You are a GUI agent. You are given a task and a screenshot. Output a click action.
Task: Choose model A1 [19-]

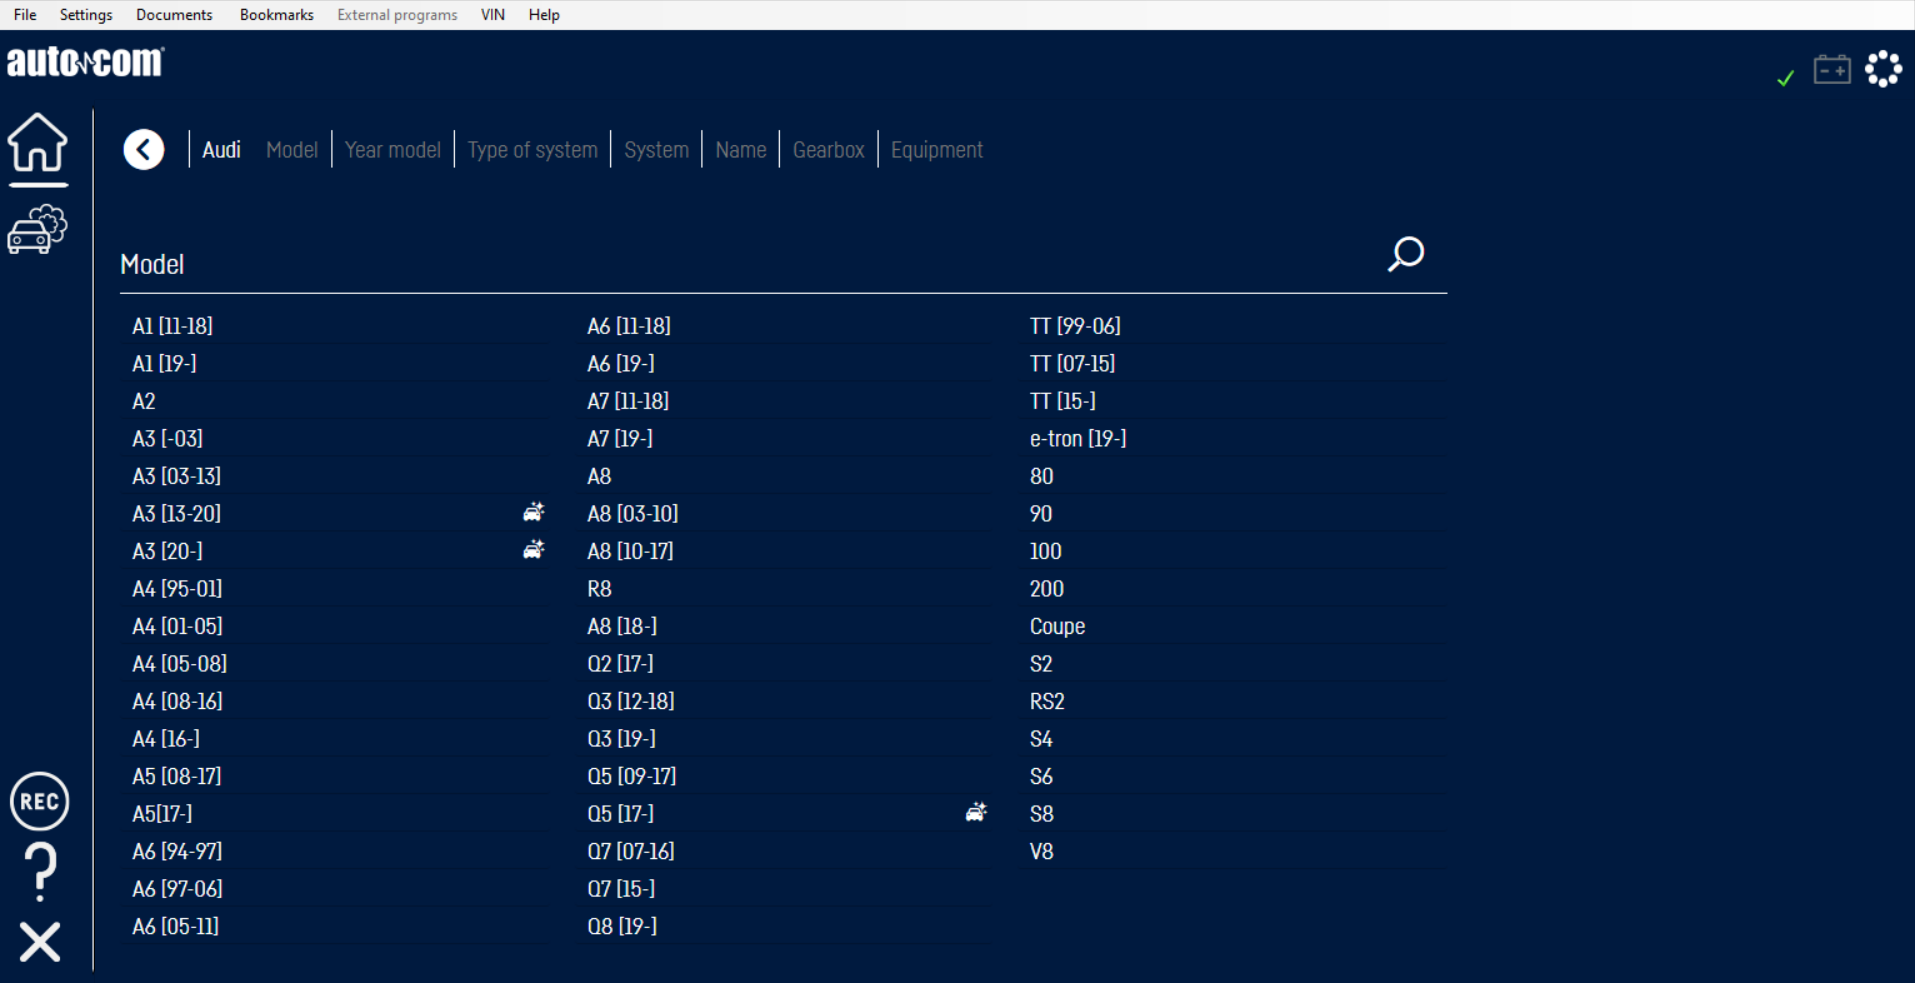tap(165, 364)
